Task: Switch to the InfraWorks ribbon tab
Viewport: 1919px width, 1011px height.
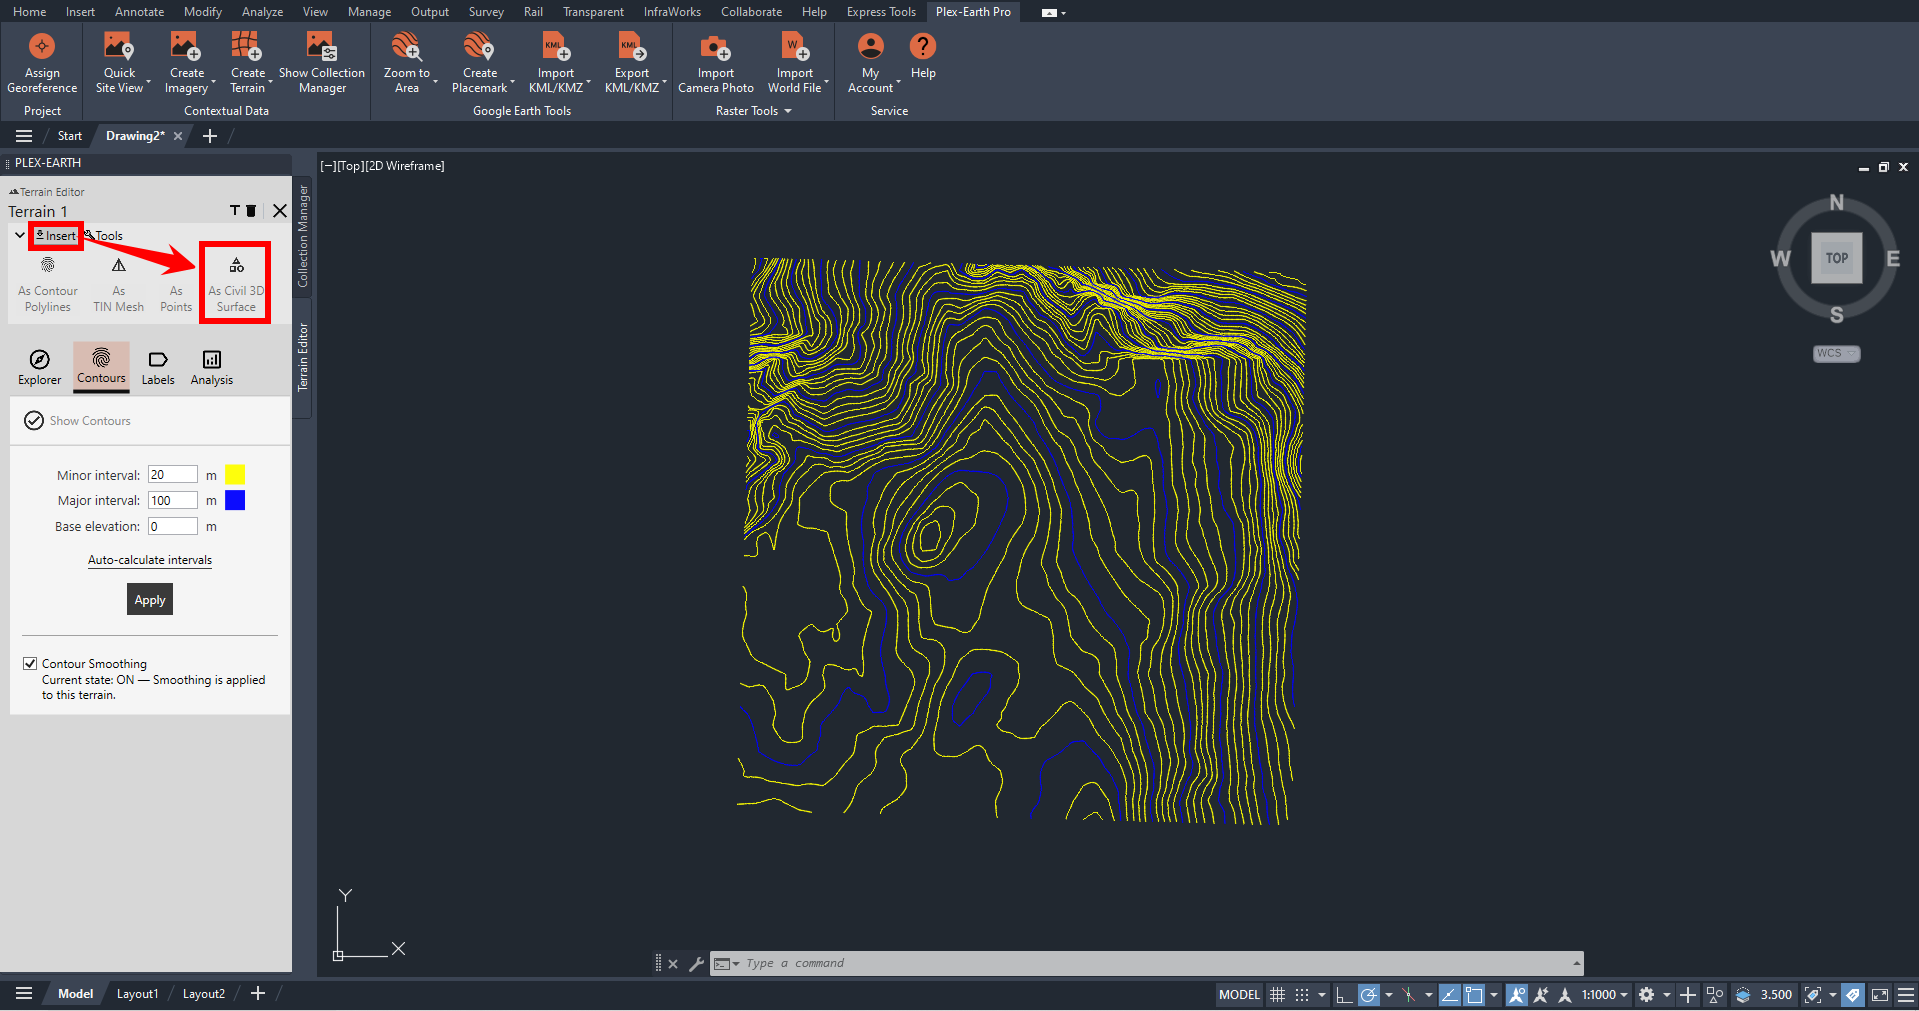Action: click(x=671, y=12)
